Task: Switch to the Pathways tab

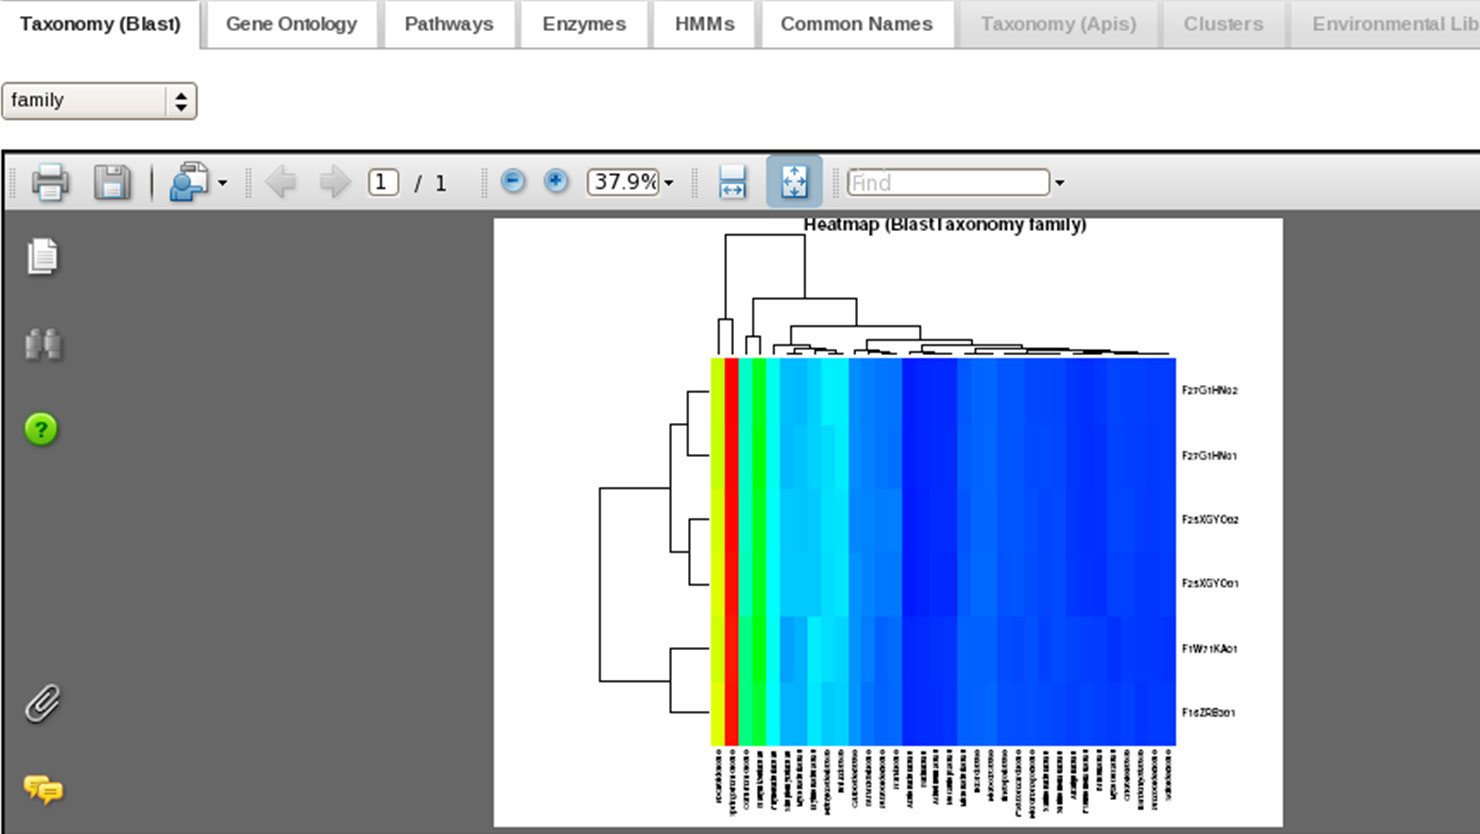Action: [449, 24]
